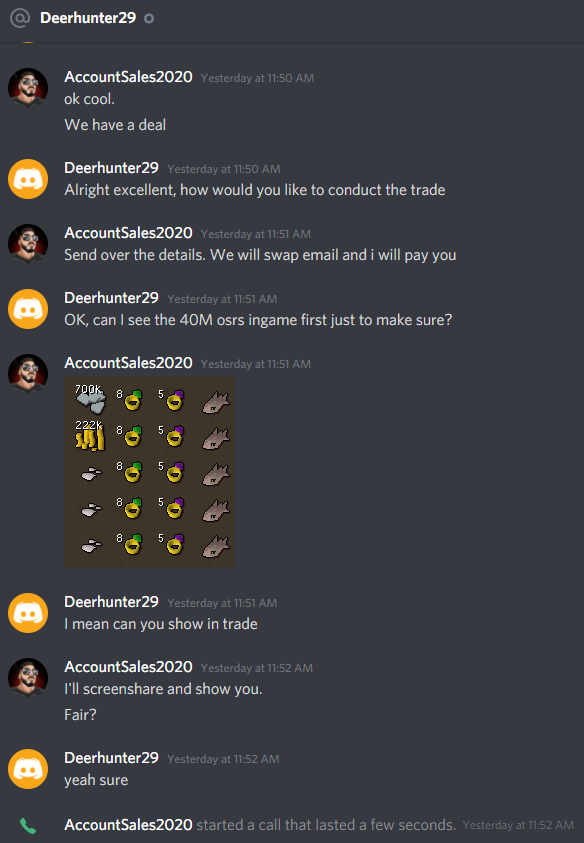Viewport: 584px width, 843px height.
Task: Click the Deerhunter29 username above 'Alright excellent'
Action: pos(111,168)
